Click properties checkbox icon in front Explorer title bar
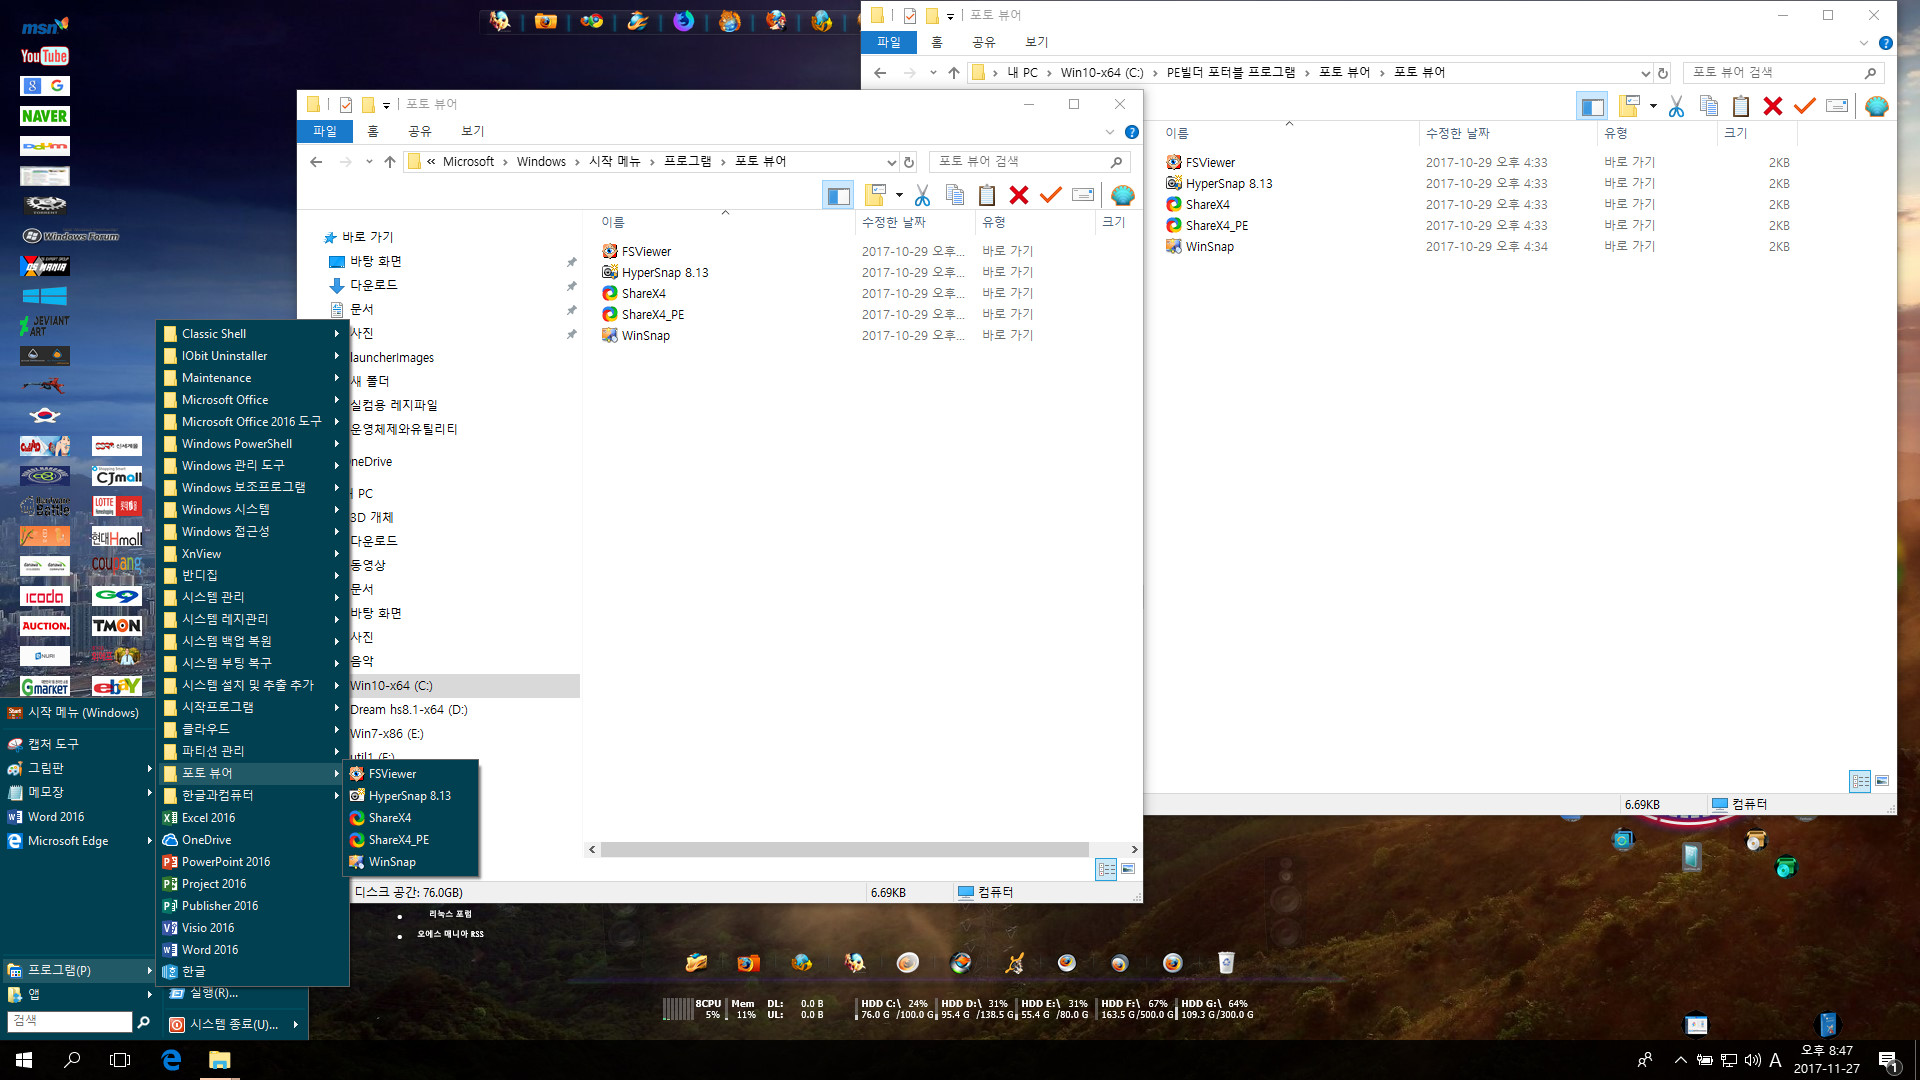Viewport: 1920px width, 1080px height. (x=346, y=104)
